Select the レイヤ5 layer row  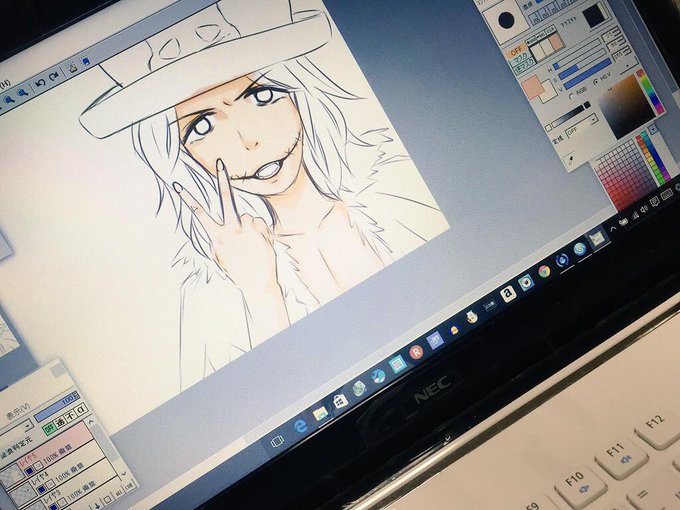coord(48,454)
